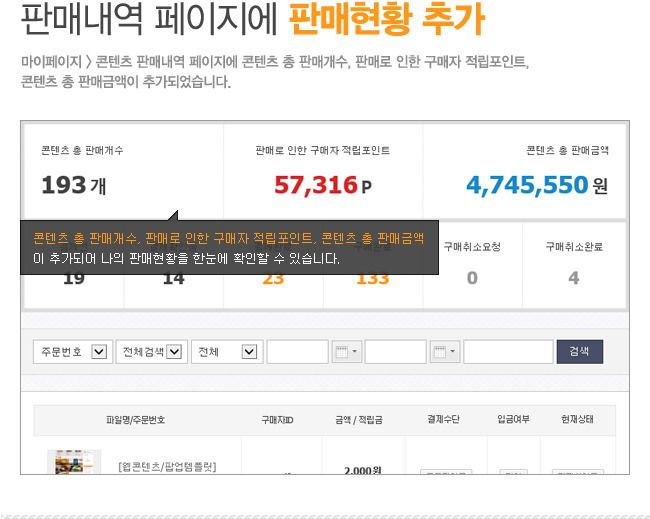Open the [웹콘텐츠/팝업템플릿] item link

(167, 467)
